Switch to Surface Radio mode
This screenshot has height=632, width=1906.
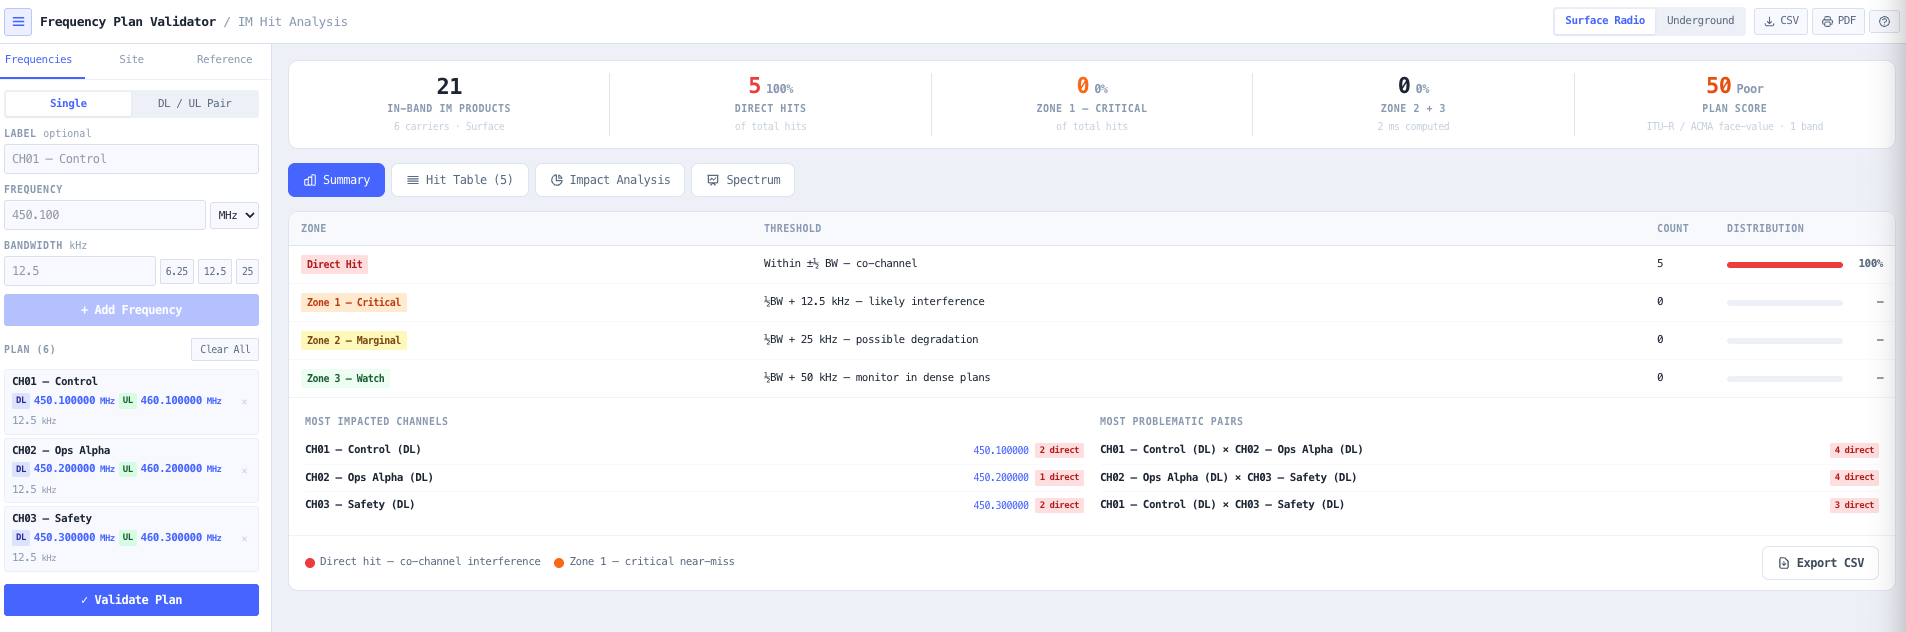(1604, 21)
